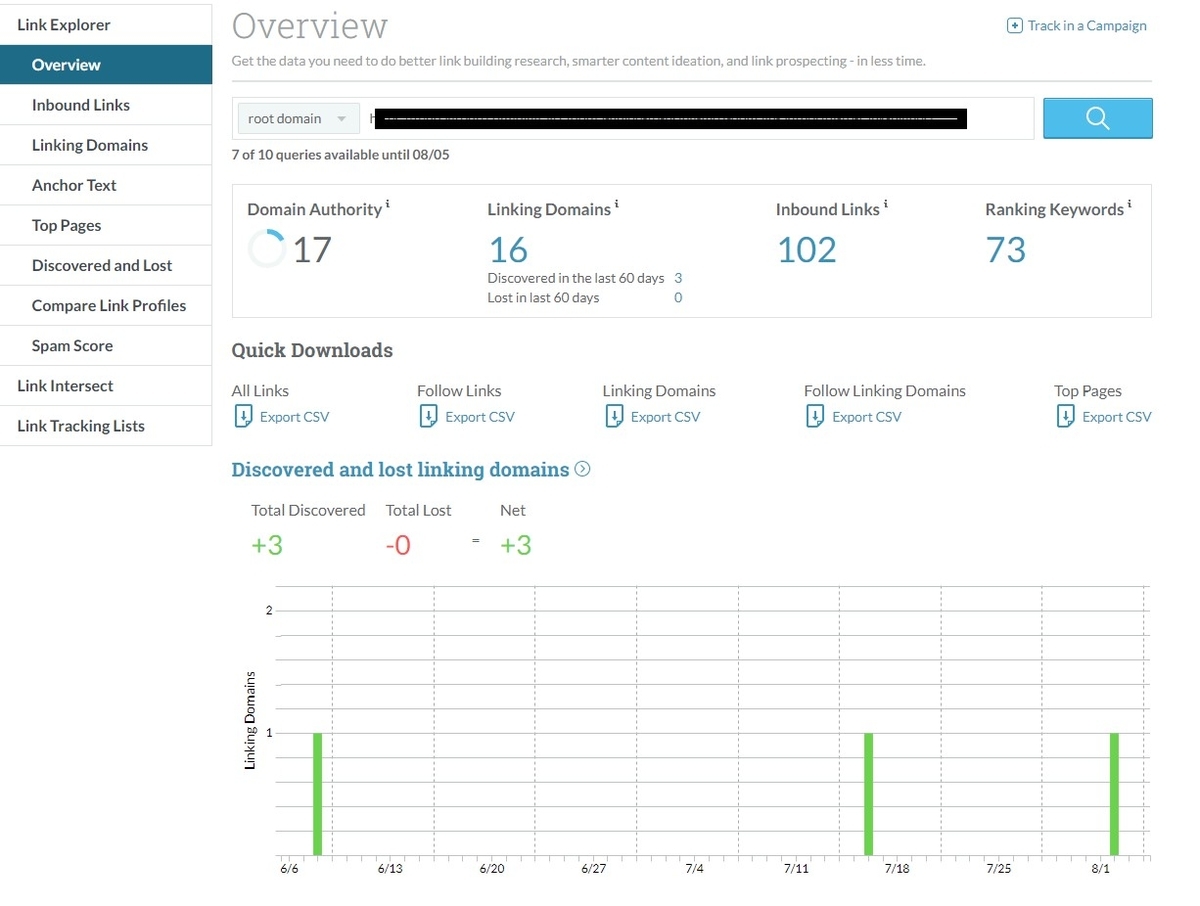Image resolution: width=1200 pixels, height=906 pixels.
Task: Click Export CSV under Follow Linking Domains
Action: tap(867, 417)
